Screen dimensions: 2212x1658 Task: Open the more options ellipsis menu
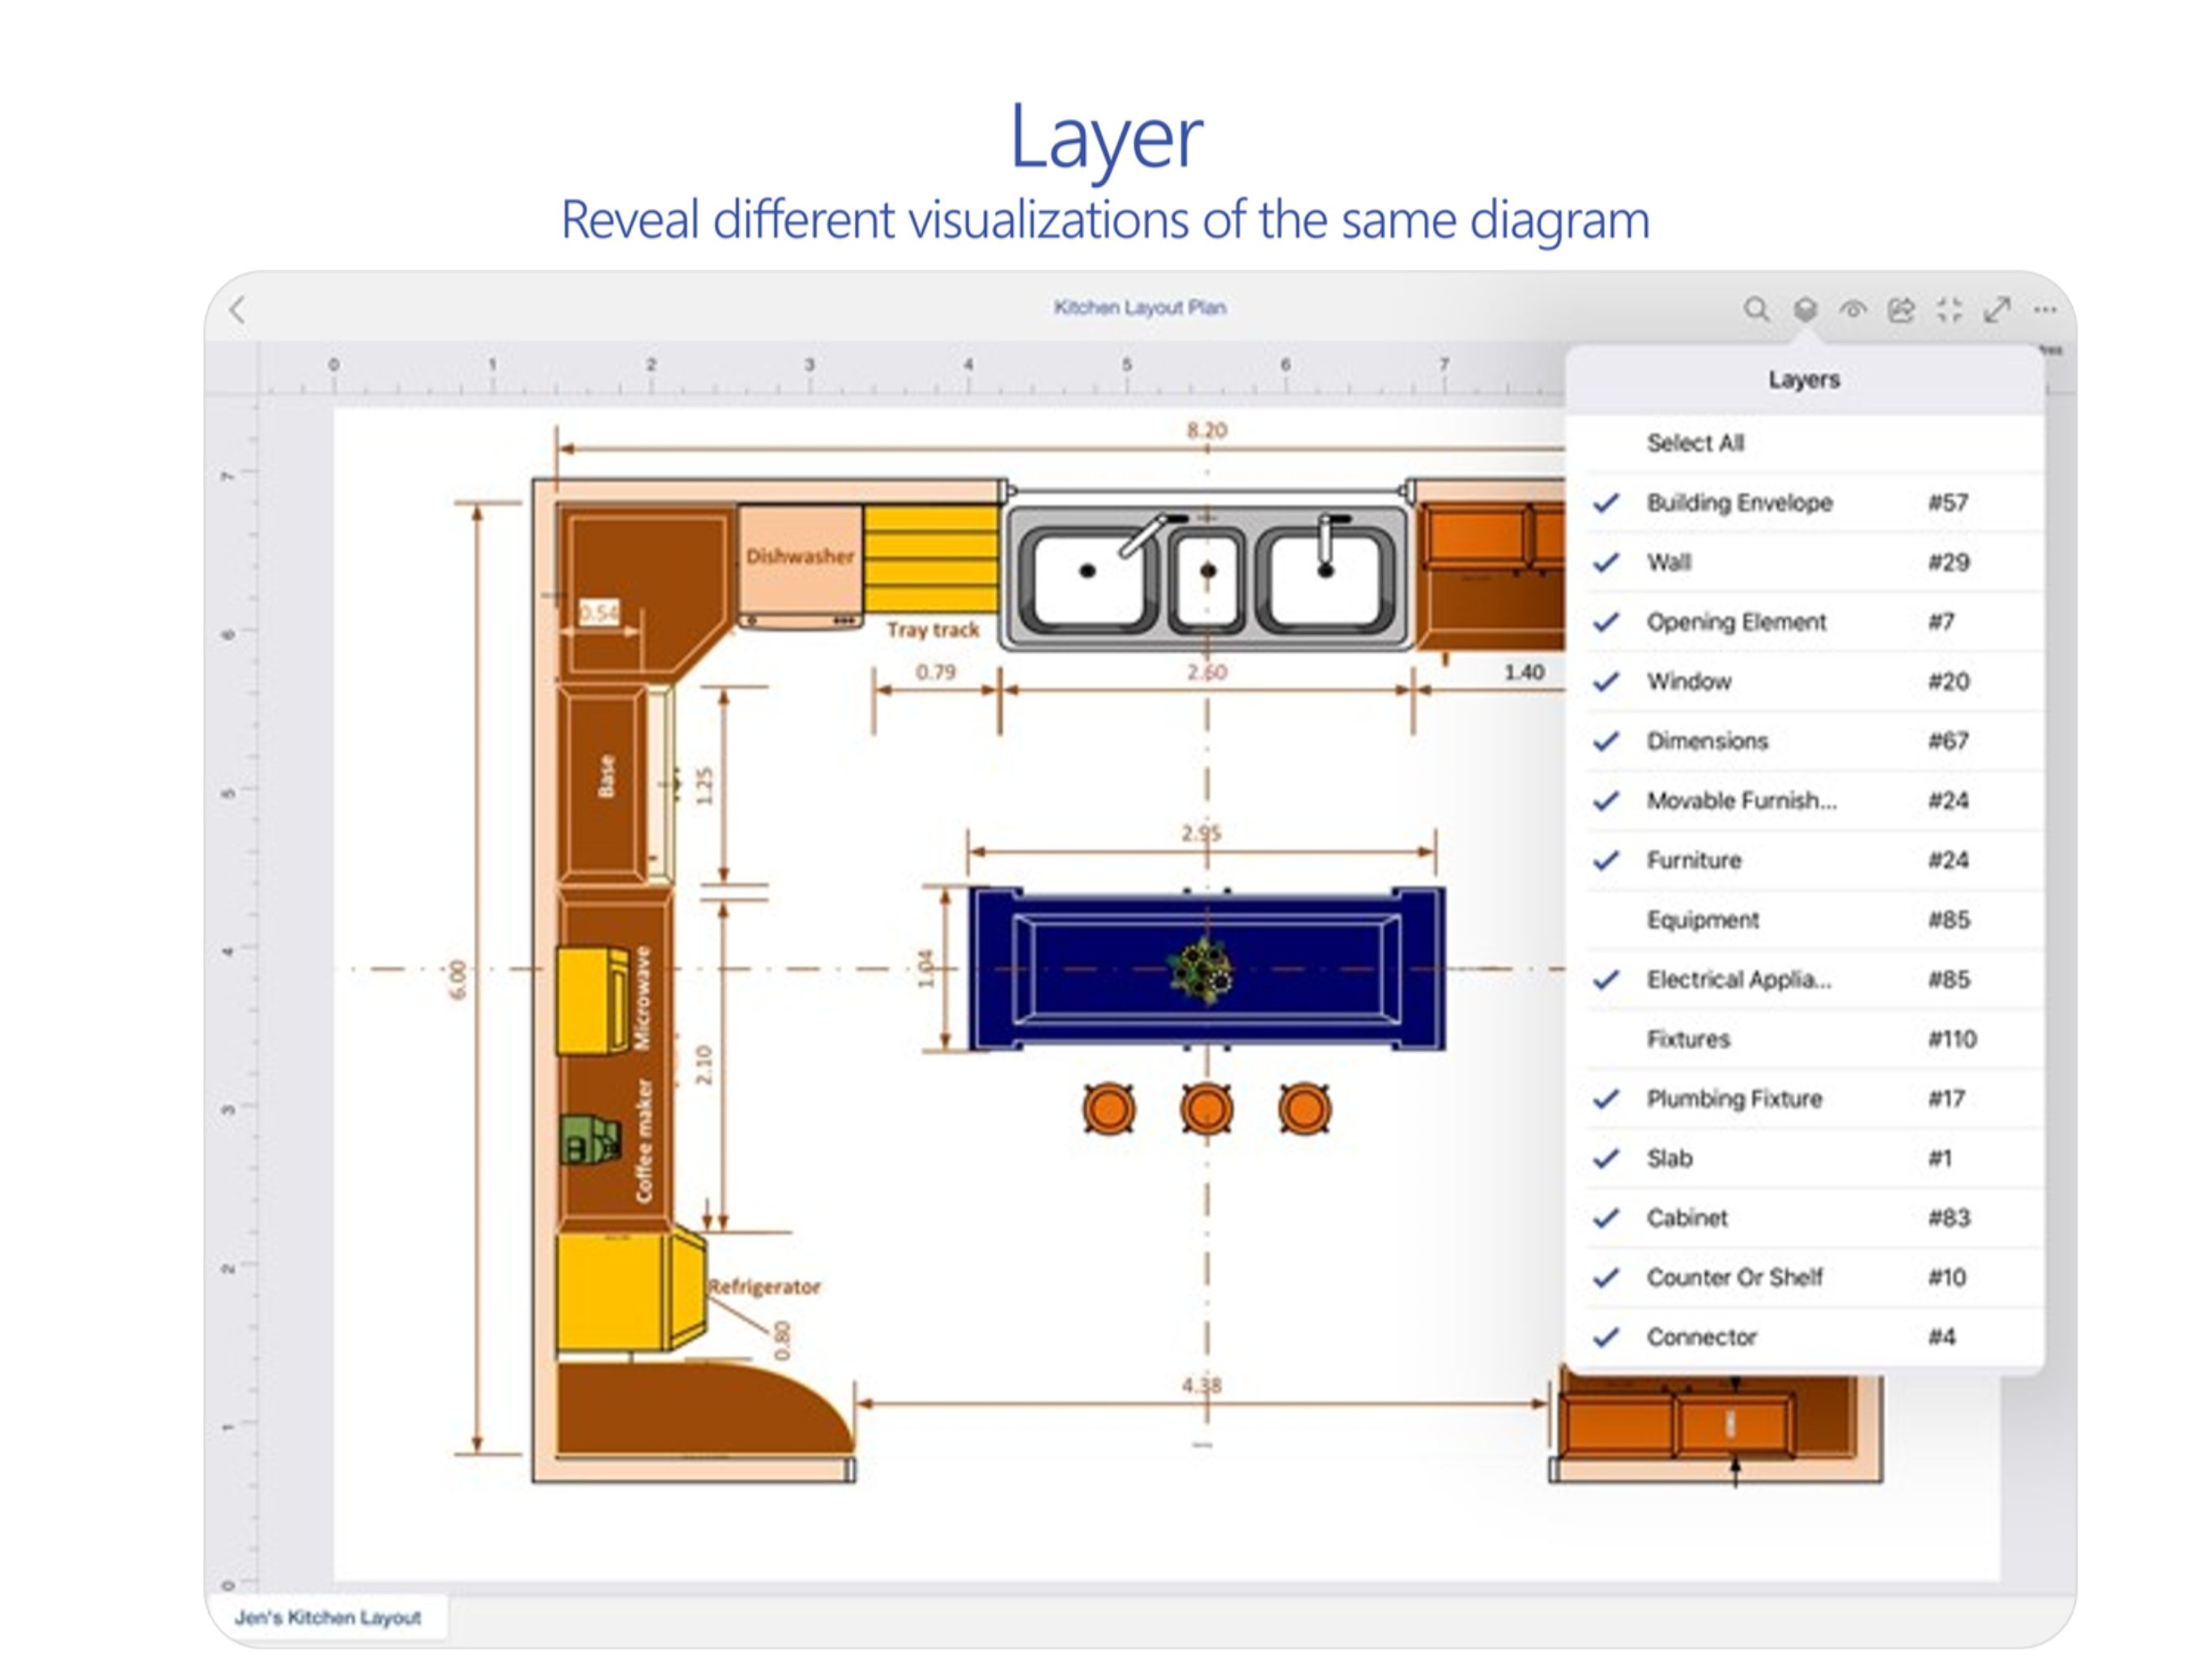(2045, 310)
